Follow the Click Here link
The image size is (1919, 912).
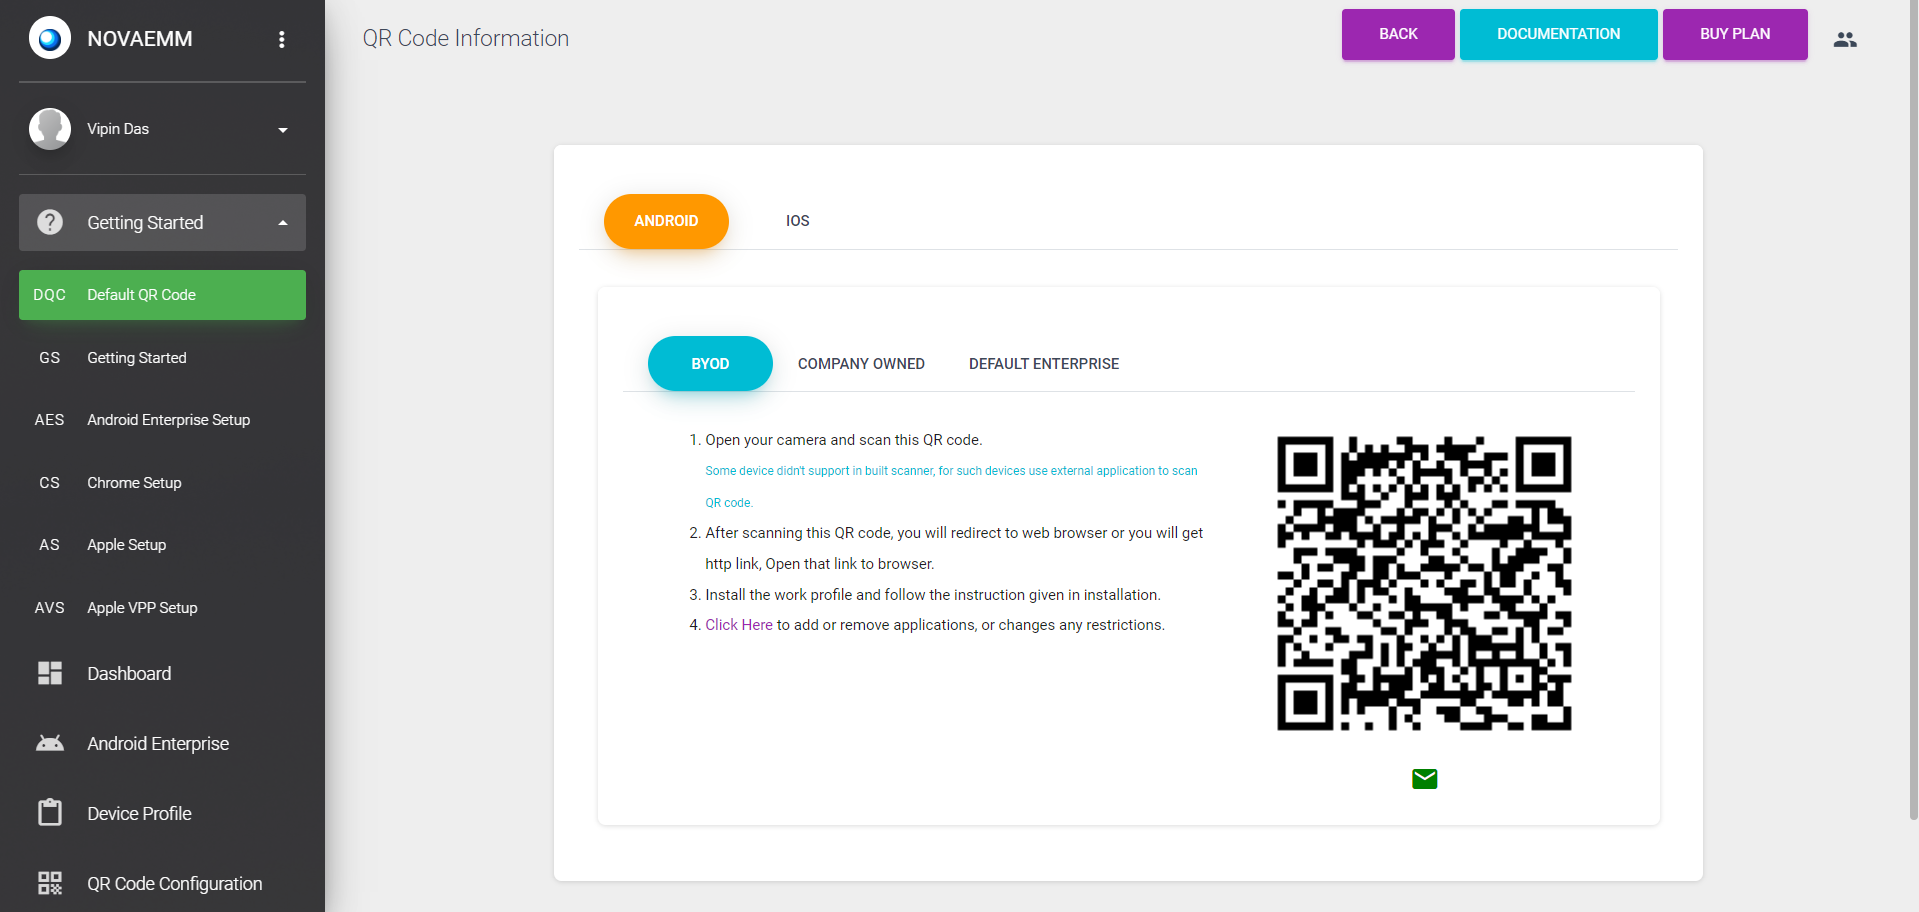(739, 625)
